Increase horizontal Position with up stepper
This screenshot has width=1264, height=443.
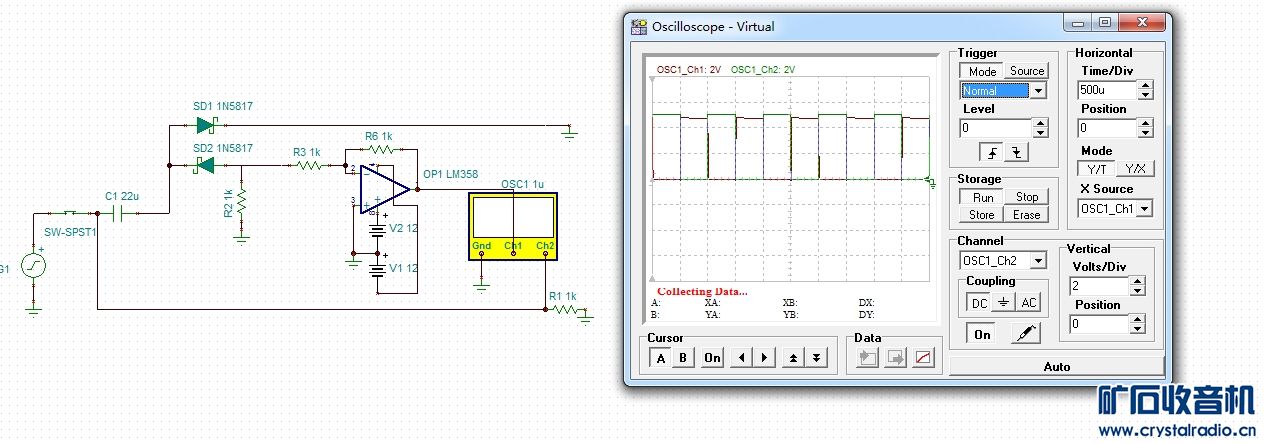(1145, 123)
